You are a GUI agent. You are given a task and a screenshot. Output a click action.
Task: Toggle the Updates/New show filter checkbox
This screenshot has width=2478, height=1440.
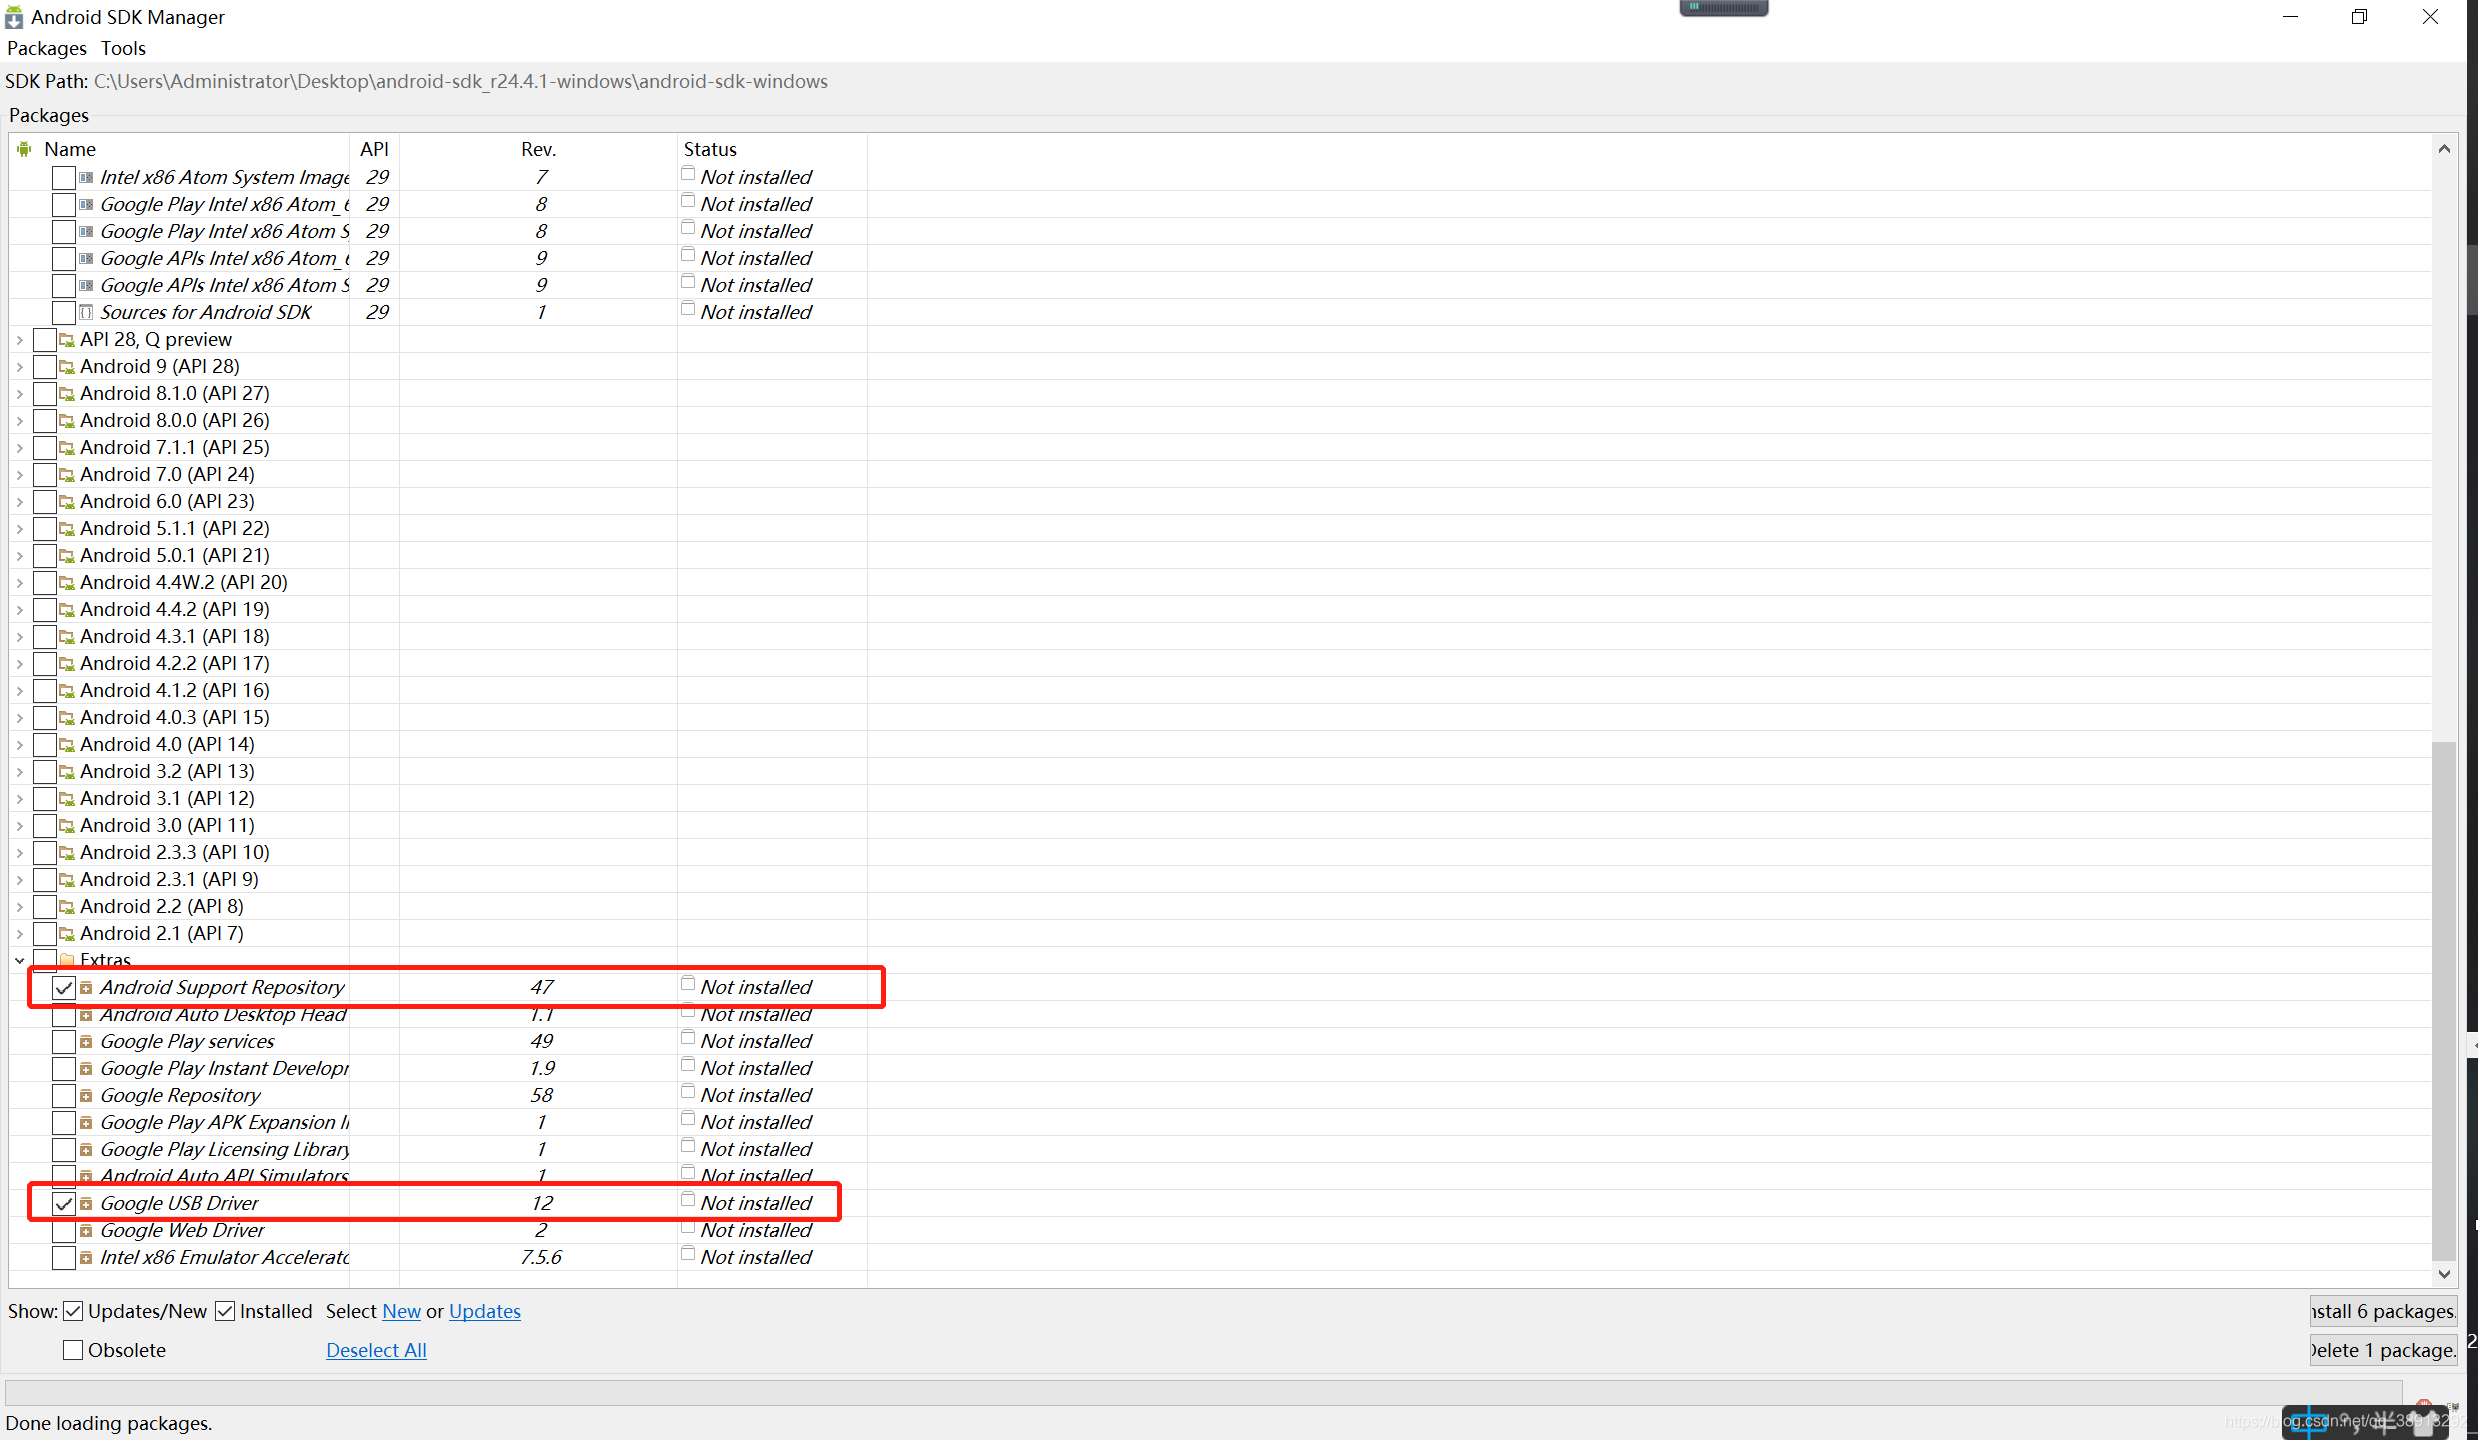coord(73,1312)
